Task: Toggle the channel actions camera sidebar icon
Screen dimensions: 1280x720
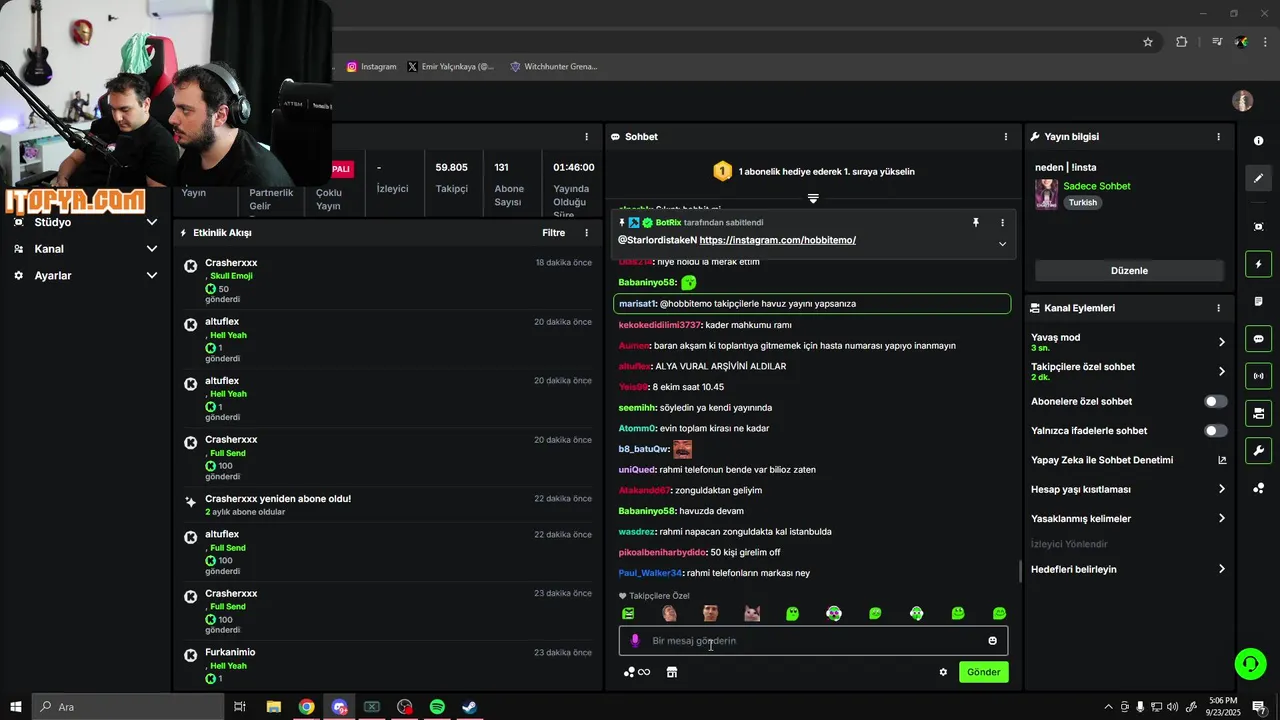Action: [x=1258, y=413]
